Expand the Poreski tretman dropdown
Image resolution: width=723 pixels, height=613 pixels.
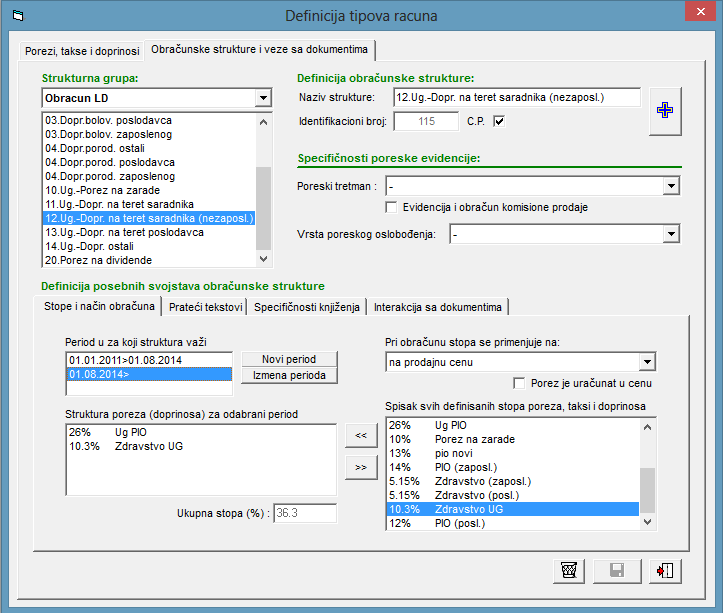click(x=671, y=186)
